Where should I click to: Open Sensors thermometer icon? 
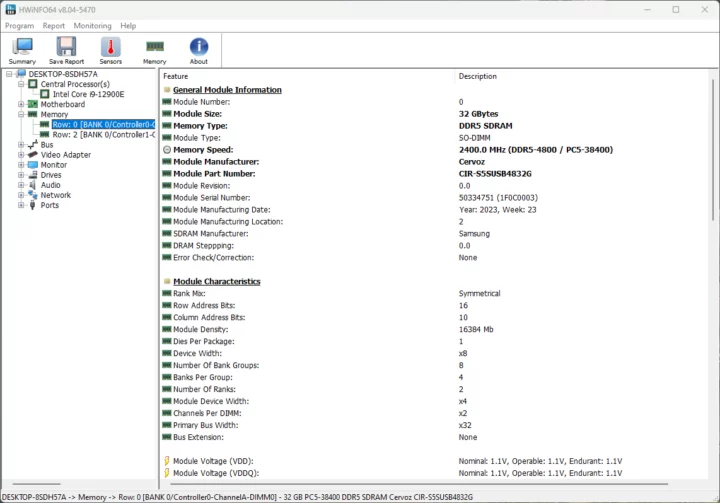pos(110,50)
